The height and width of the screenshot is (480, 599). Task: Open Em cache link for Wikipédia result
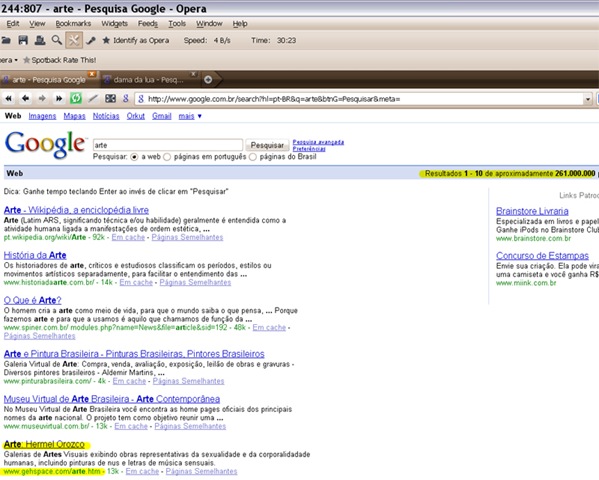click(128, 237)
